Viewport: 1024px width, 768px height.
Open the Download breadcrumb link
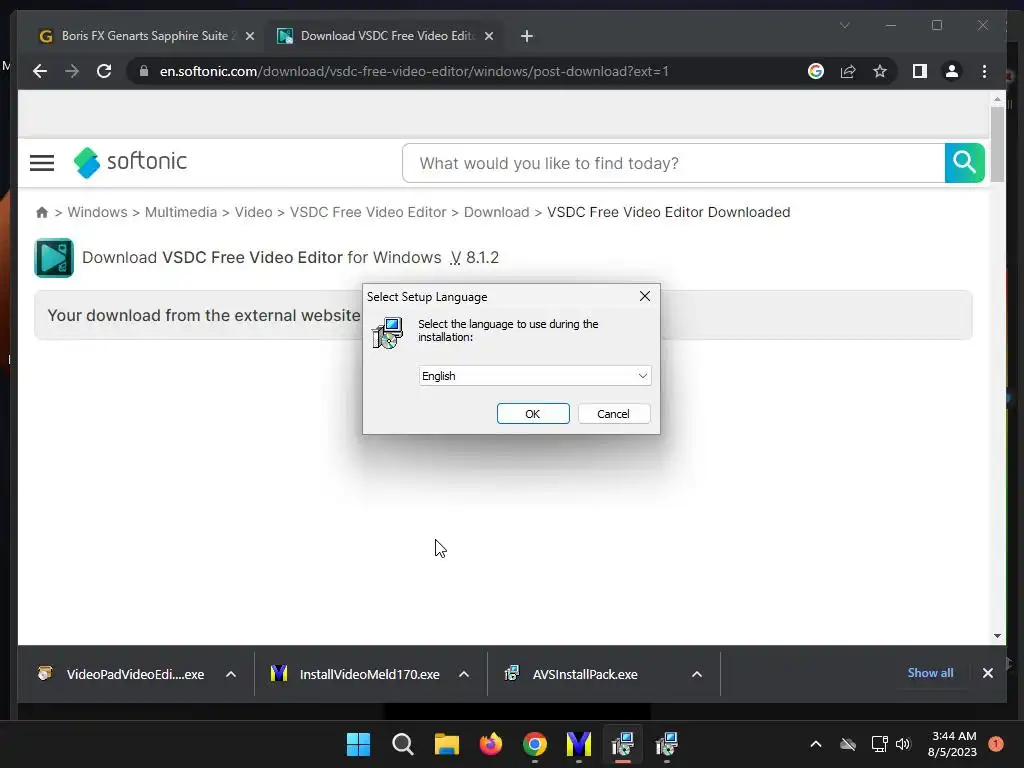(496, 212)
